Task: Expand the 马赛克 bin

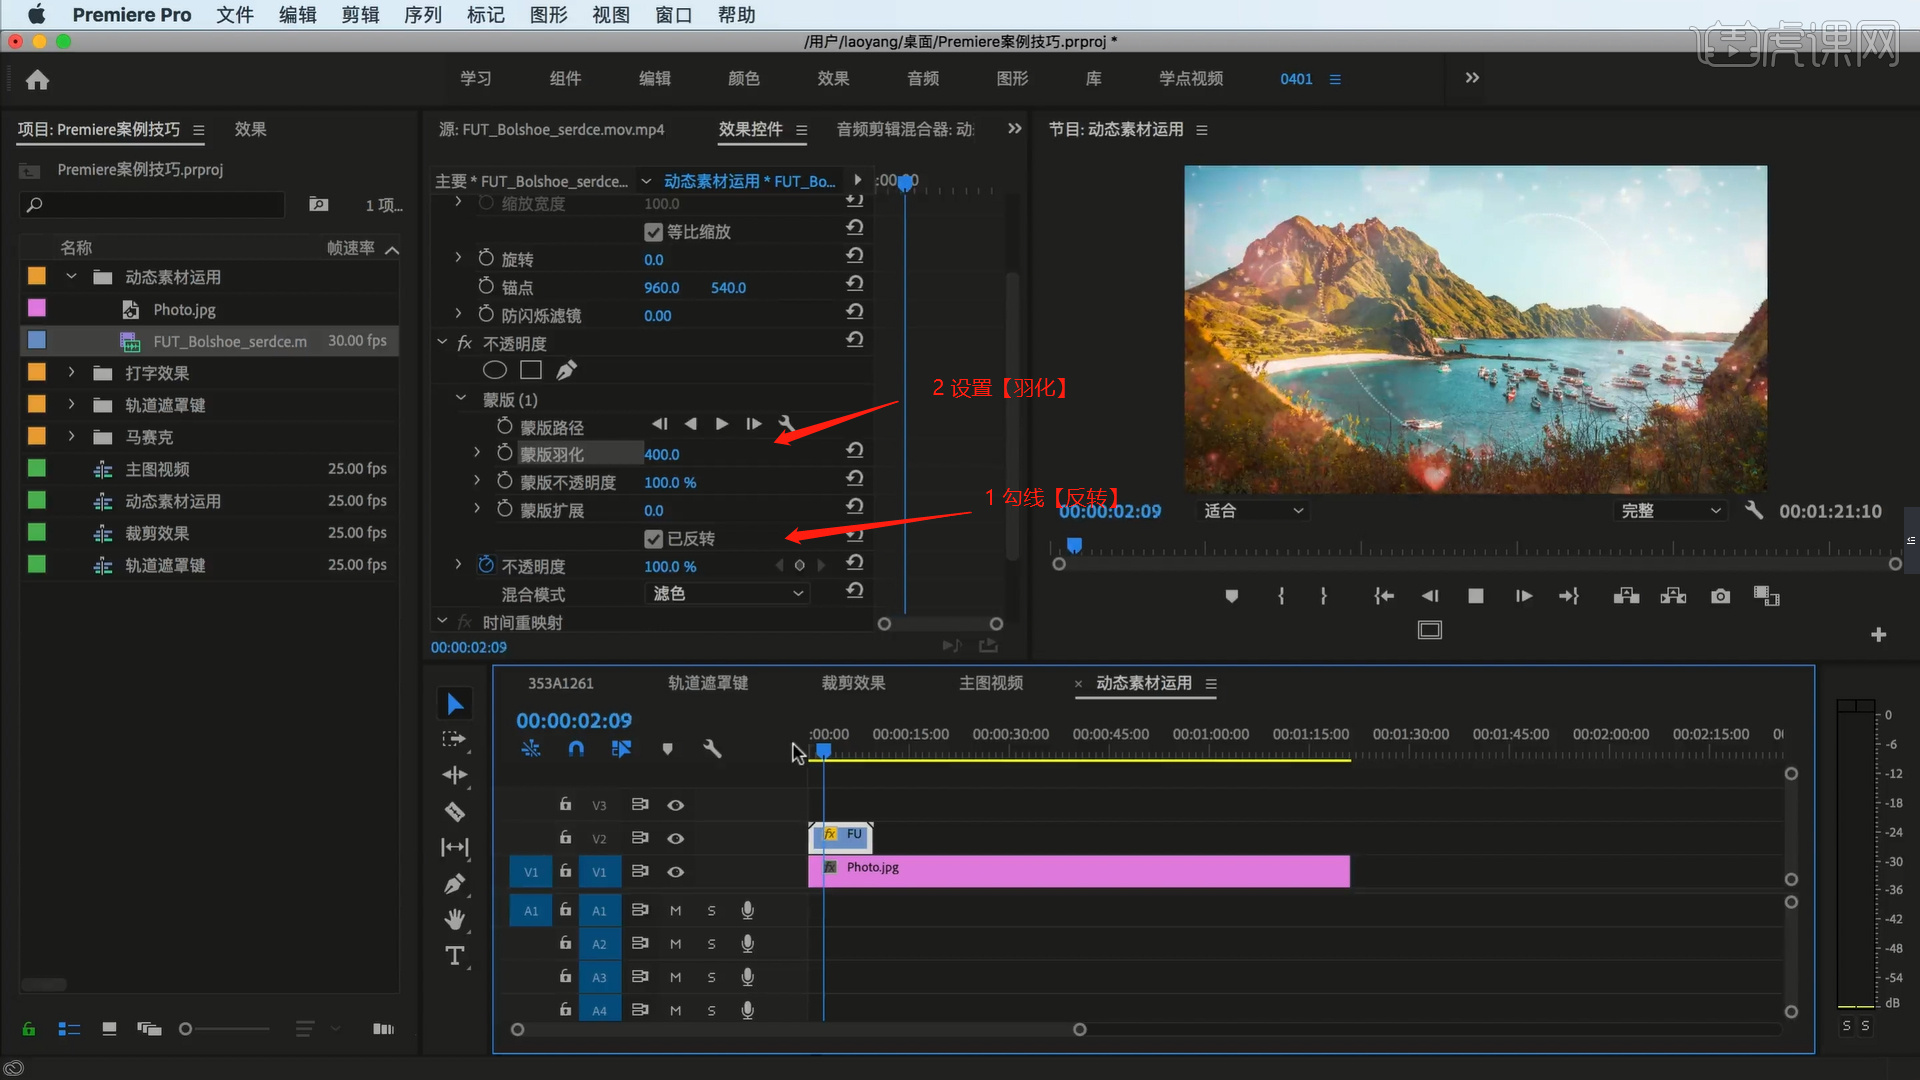Action: 71,436
